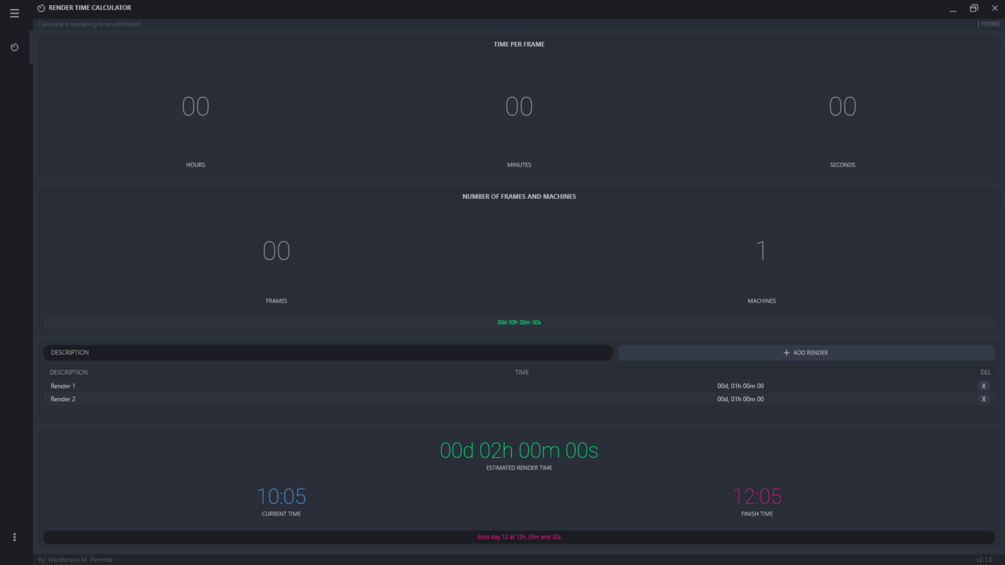Click the author credit Wanderson M. Pimenta

75,560
